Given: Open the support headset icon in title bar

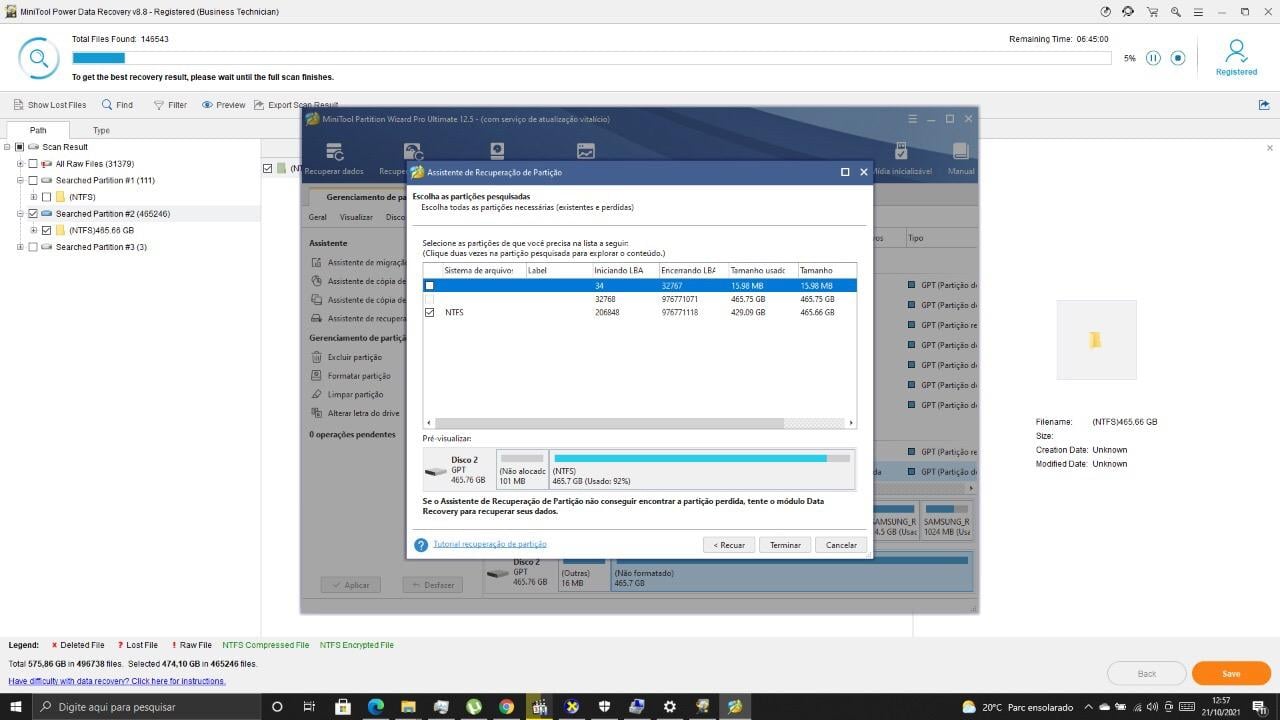Looking at the screenshot, I should pyautogui.click(x=1128, y=12).
